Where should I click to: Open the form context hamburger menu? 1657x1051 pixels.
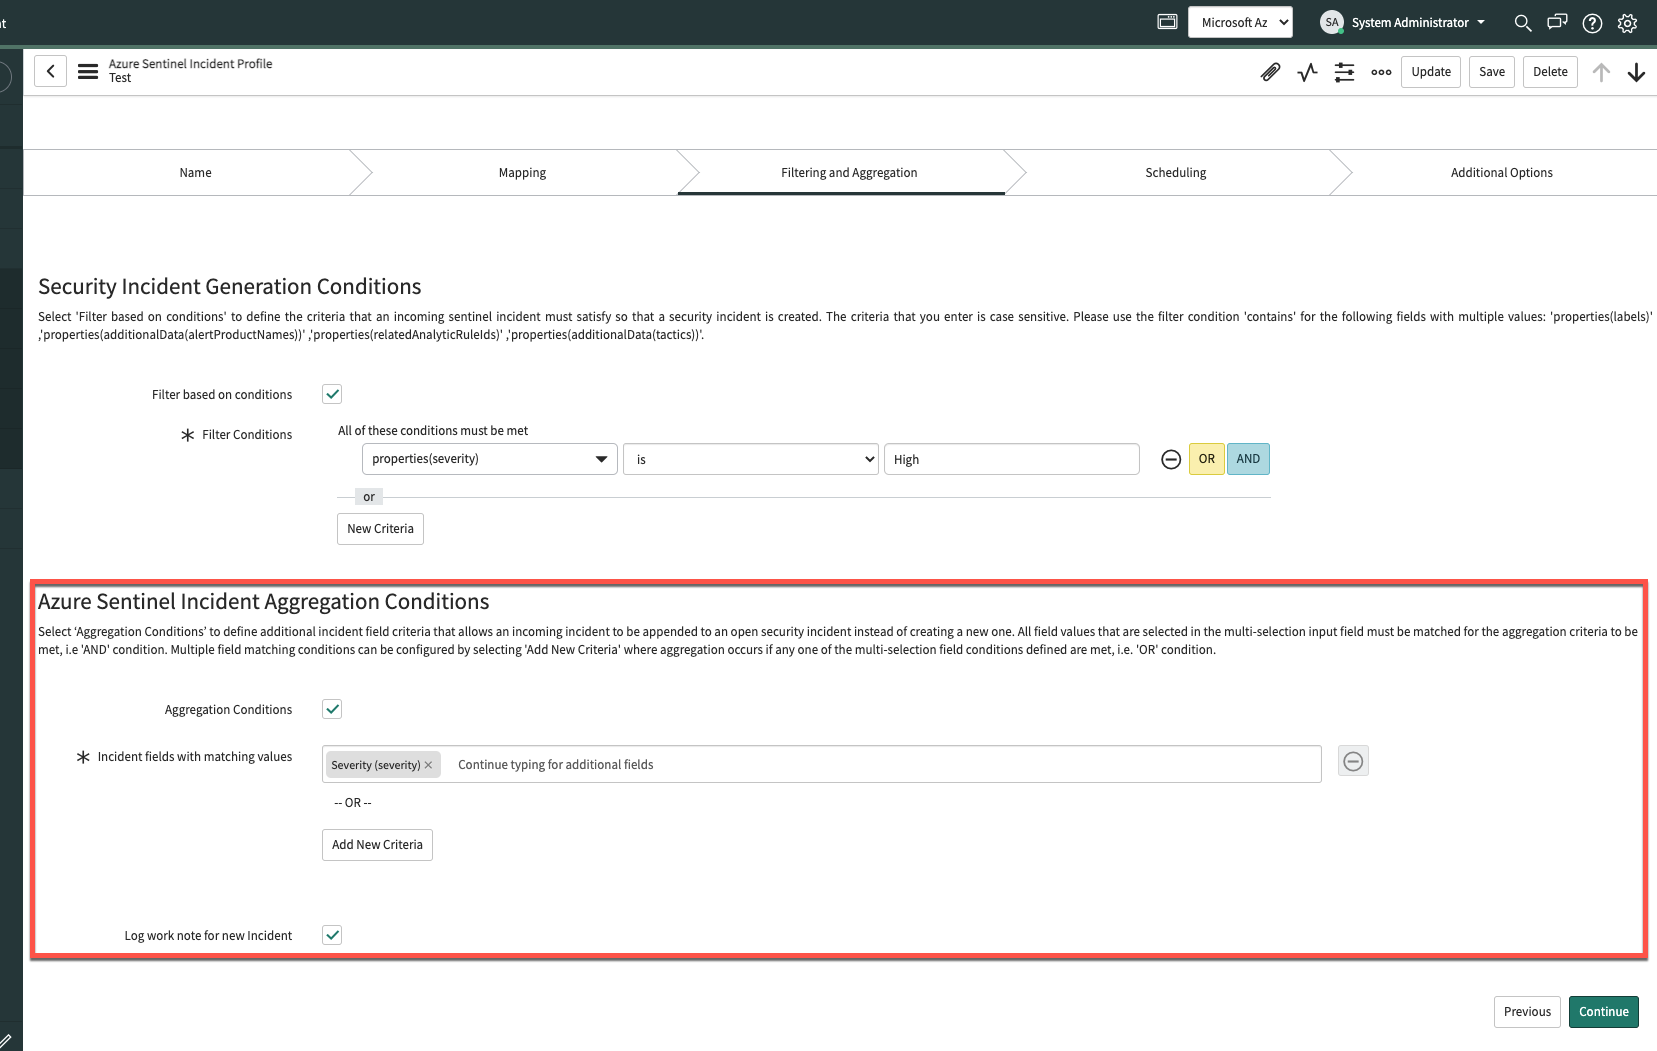click(x=88, y=72)
